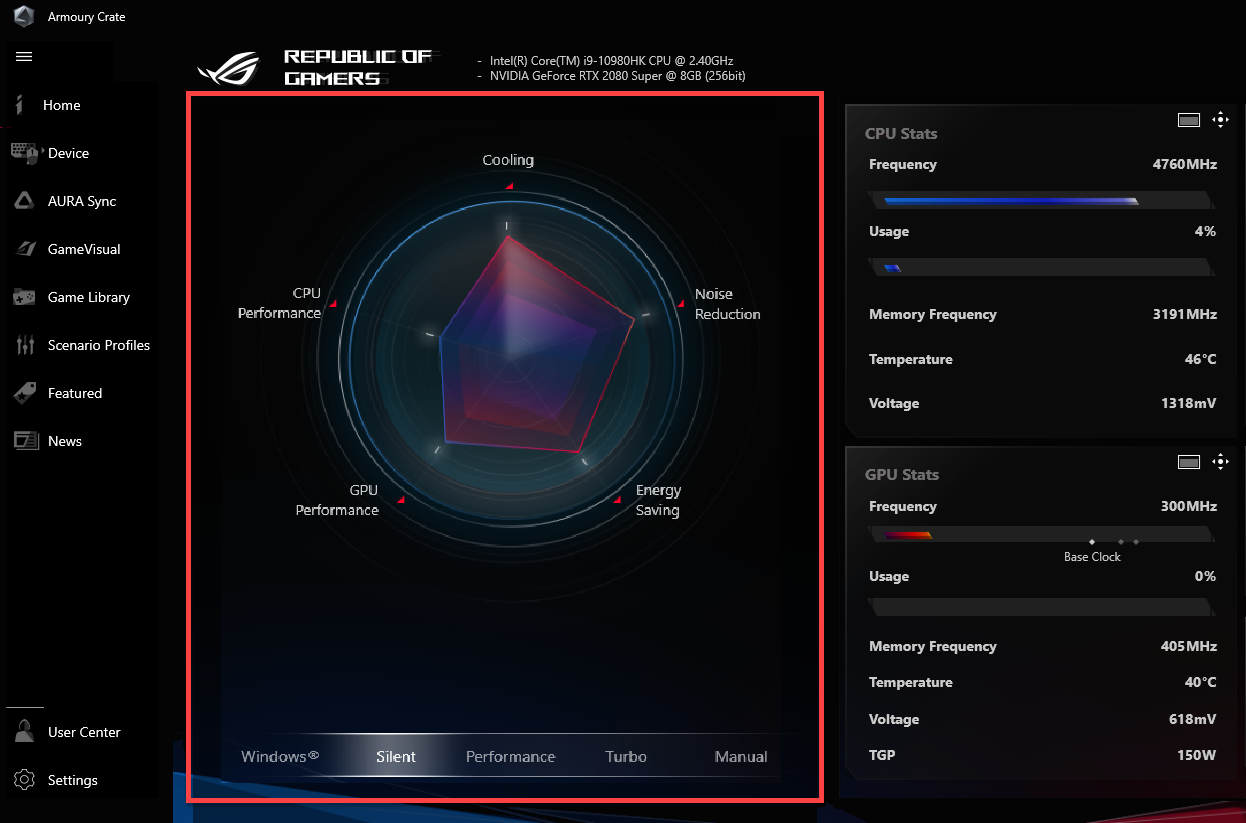The height and width of the screenshot is (823, 1246).
Task: Open the Home menu item
Action: (x=62, y=105)
